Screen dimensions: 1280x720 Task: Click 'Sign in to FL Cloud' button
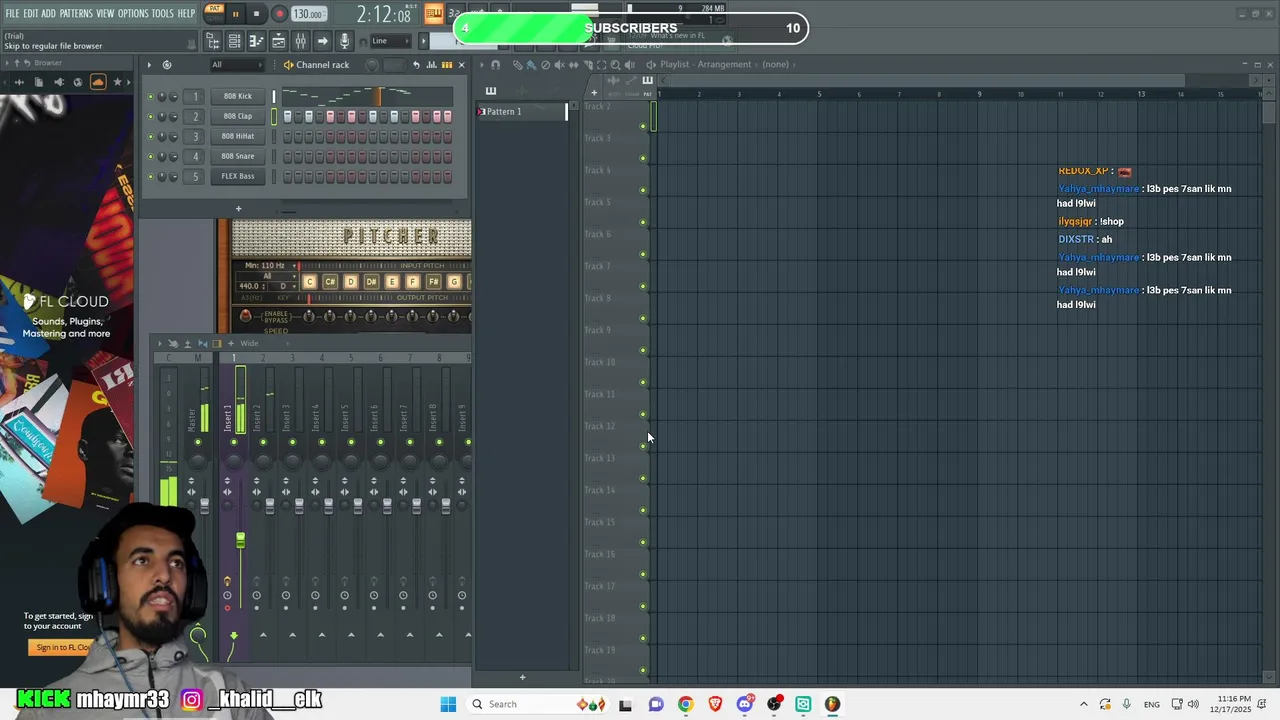[x=63, y=647]
